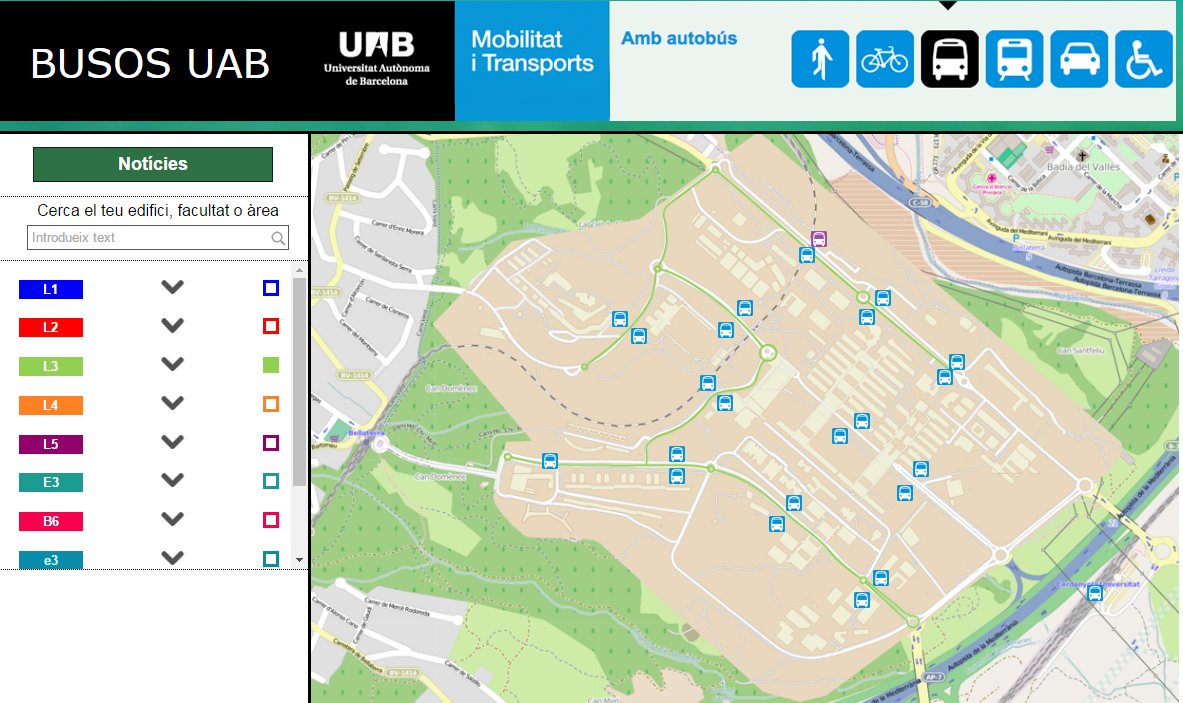Select the car transport icon
Image resolution: width=1183 pixels, height=703 pixels.
[x=1079, y=59]
